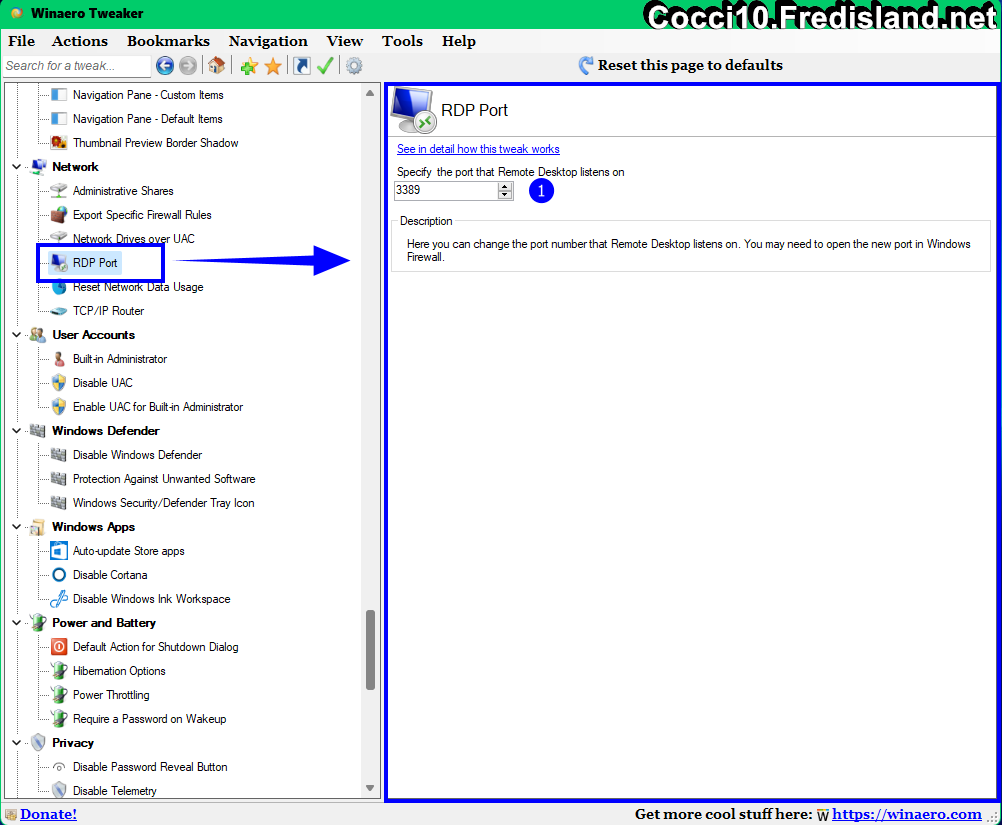The height and width of the screenshot is (825, 1002).
Task: Click the Reset Network Data Usage icon
Action: coord(59,288)
